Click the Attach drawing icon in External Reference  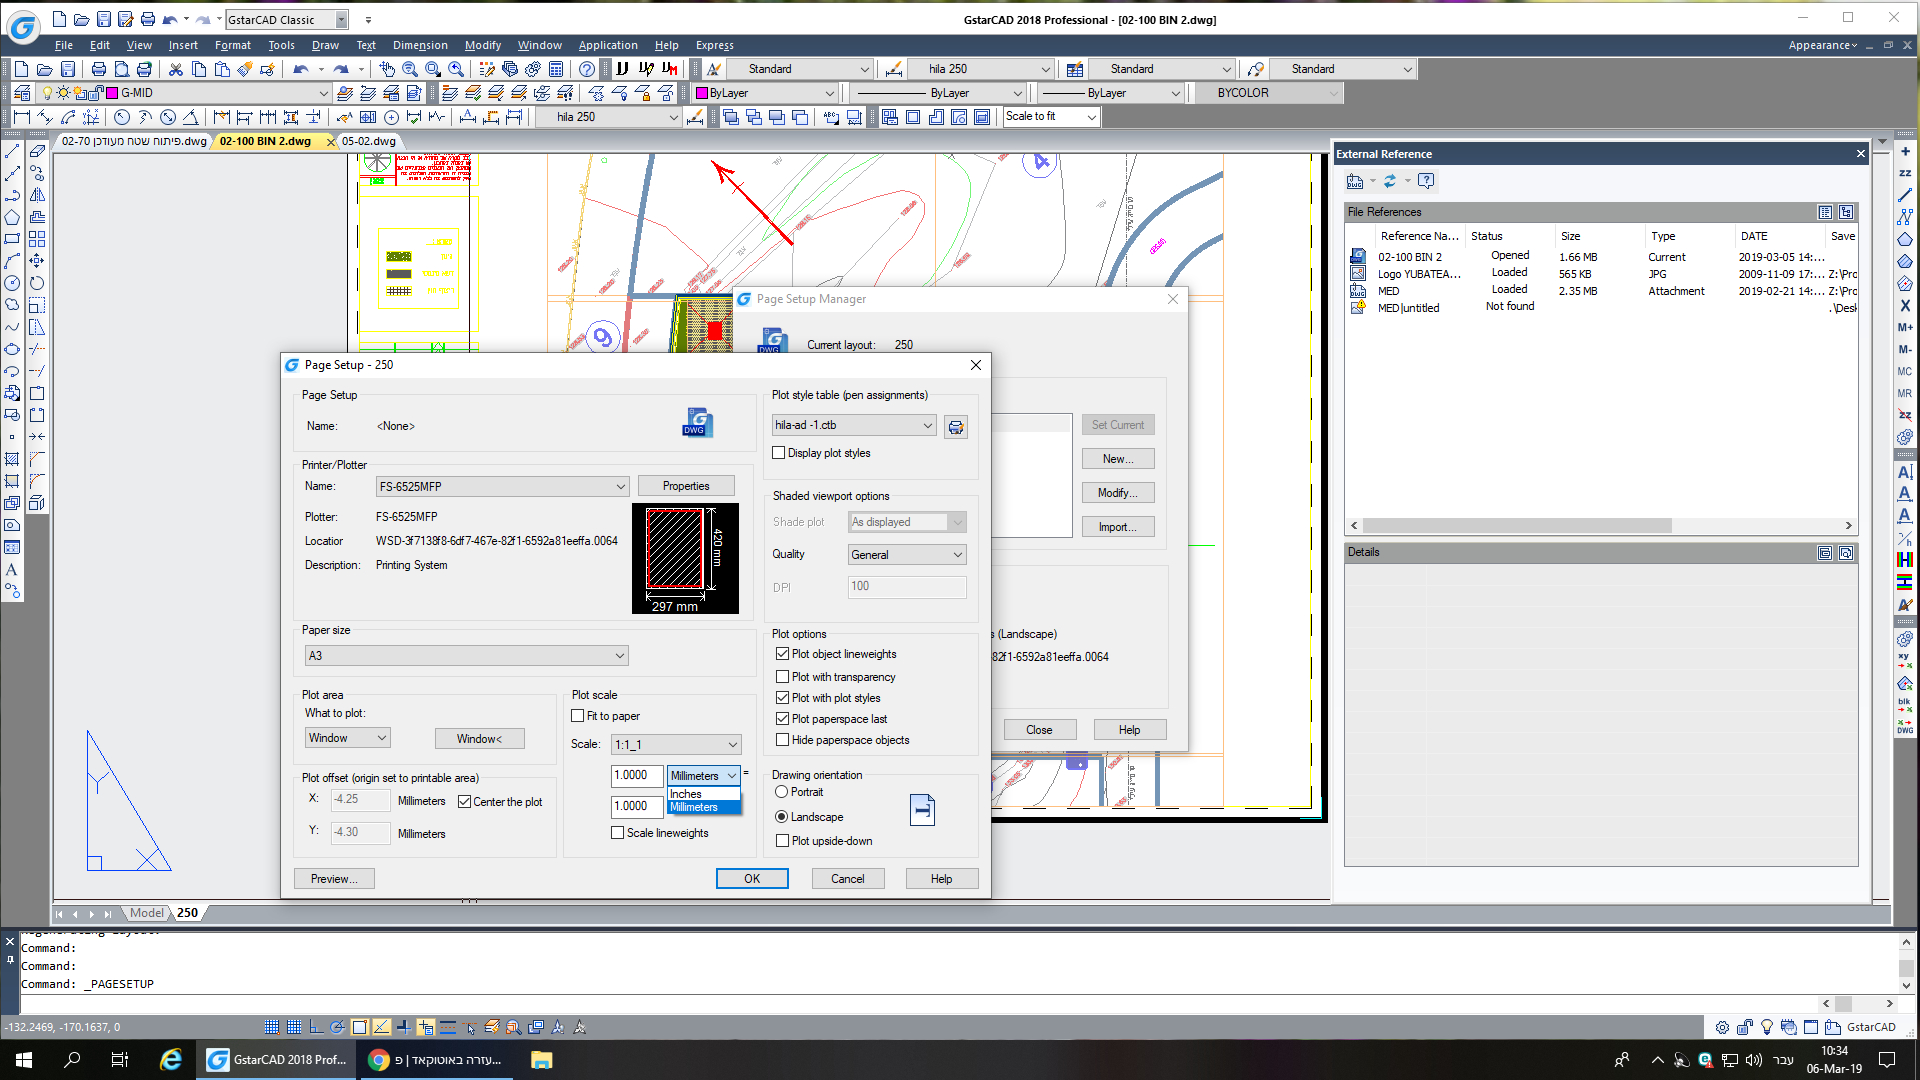(x=1355, y=181)
